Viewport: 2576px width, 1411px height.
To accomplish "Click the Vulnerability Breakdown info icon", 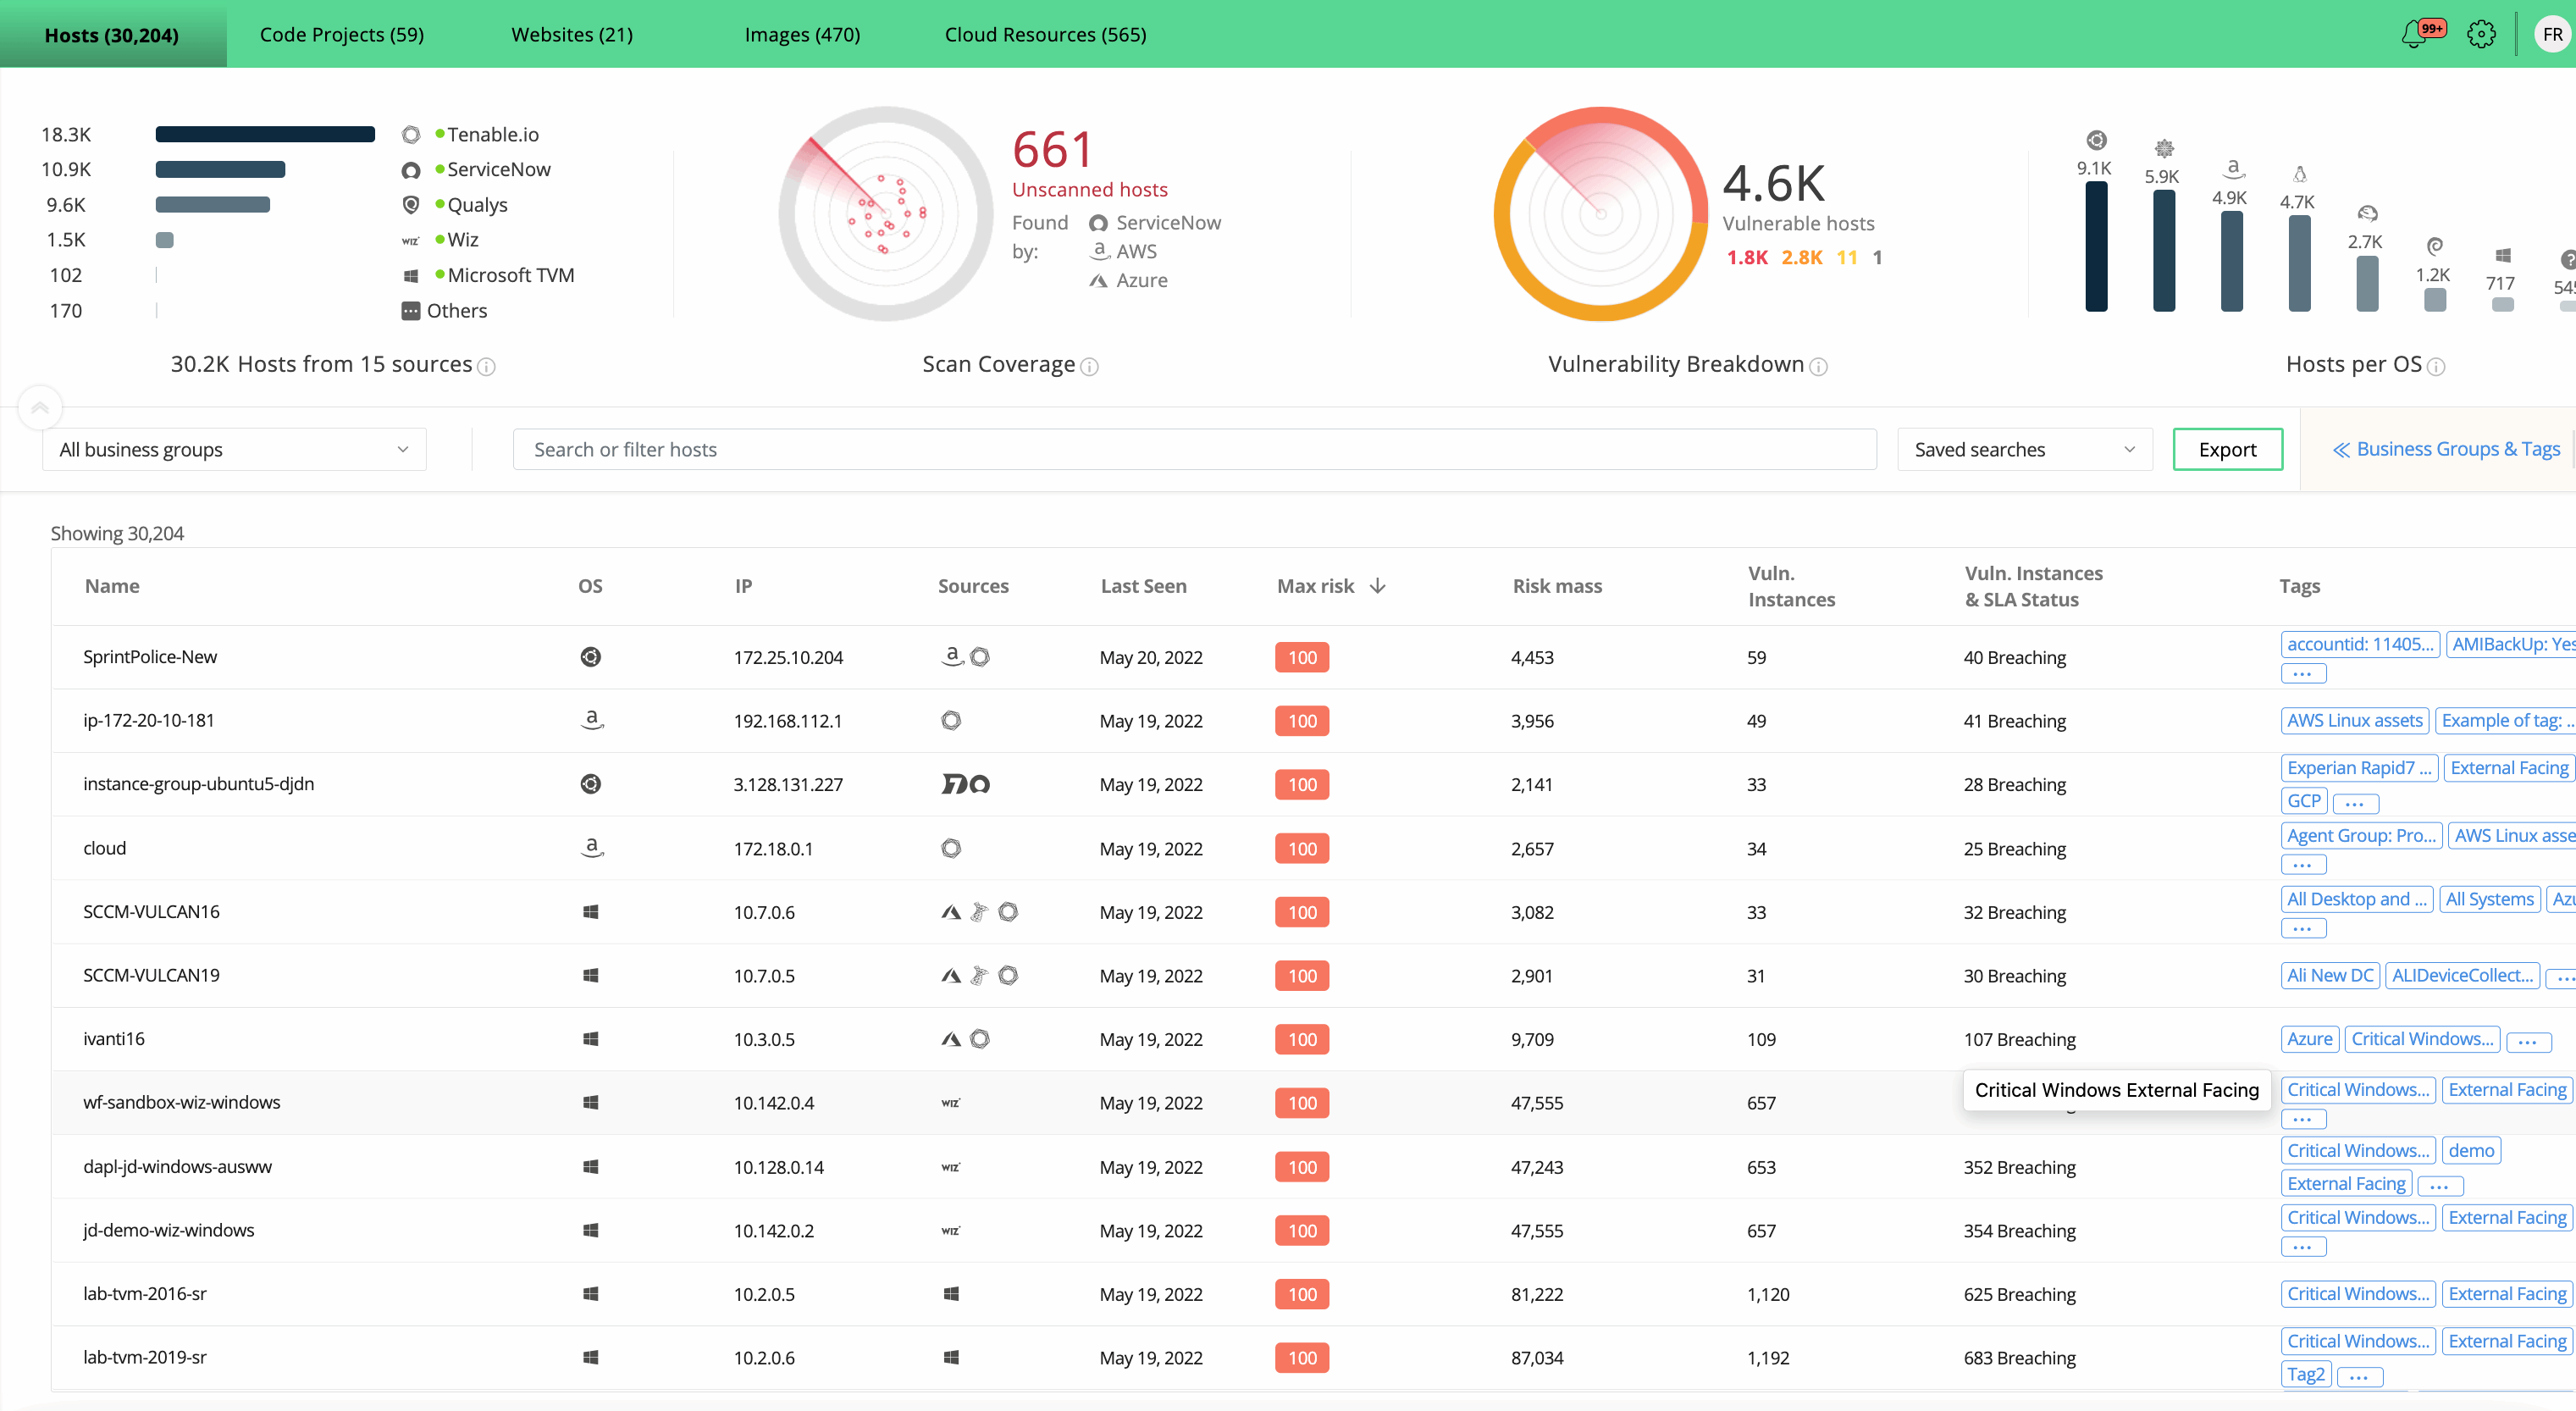I will point(1819,367).
